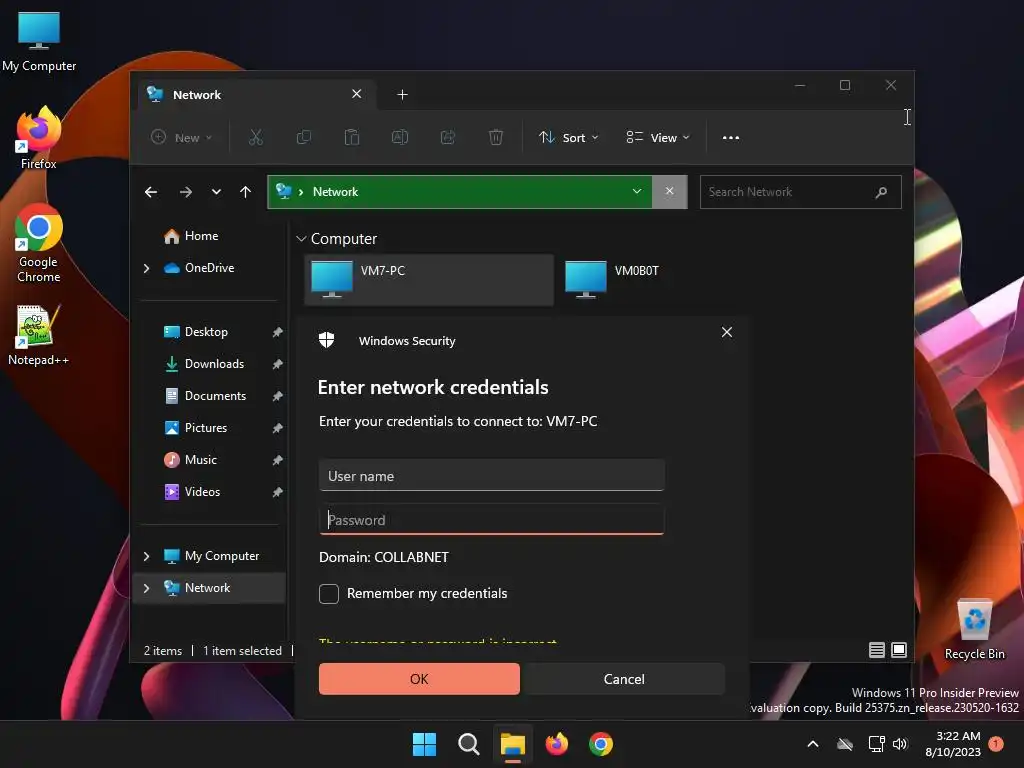Click the Password field
Image resolution: width=1024 pixels, height=768 pixels.
(x=492, y=520)
